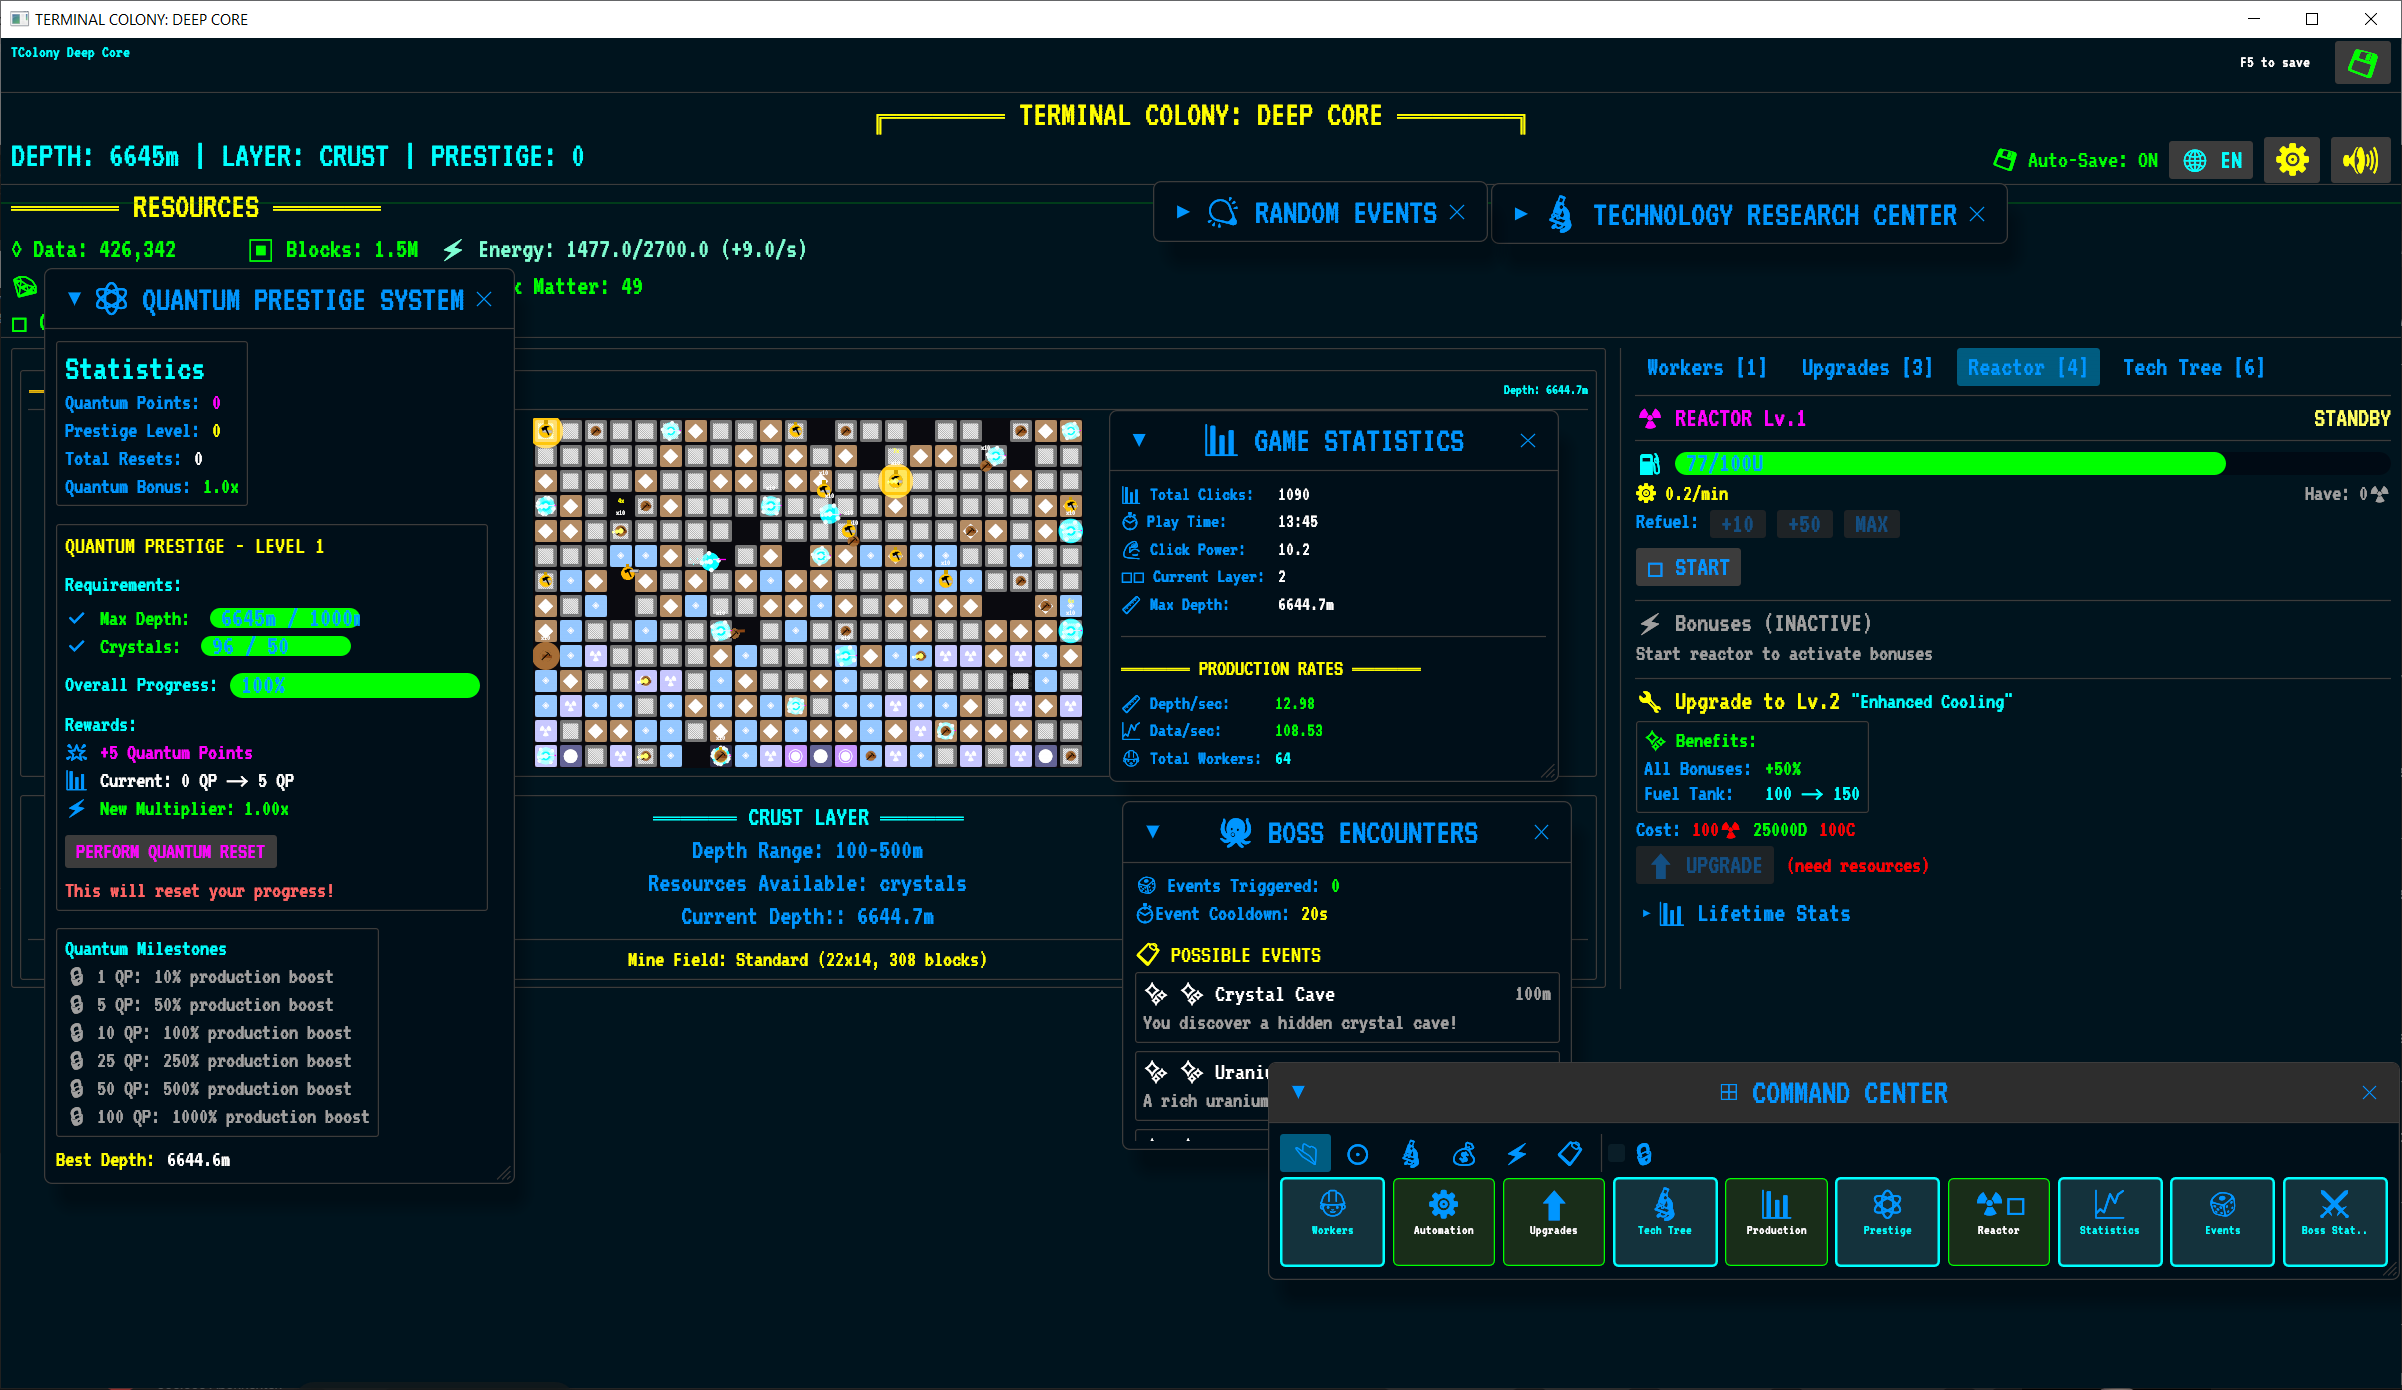Collapse the Quantum Prestige System panel

[73, 298]
